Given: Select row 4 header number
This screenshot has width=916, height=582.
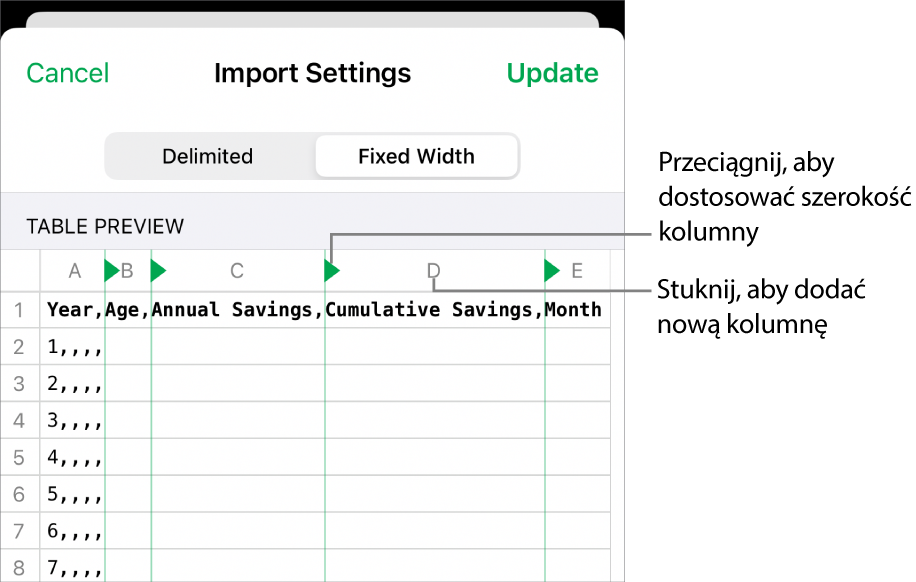Looking at the screenshot, I should pyautogui.click(x=19, y=422).
